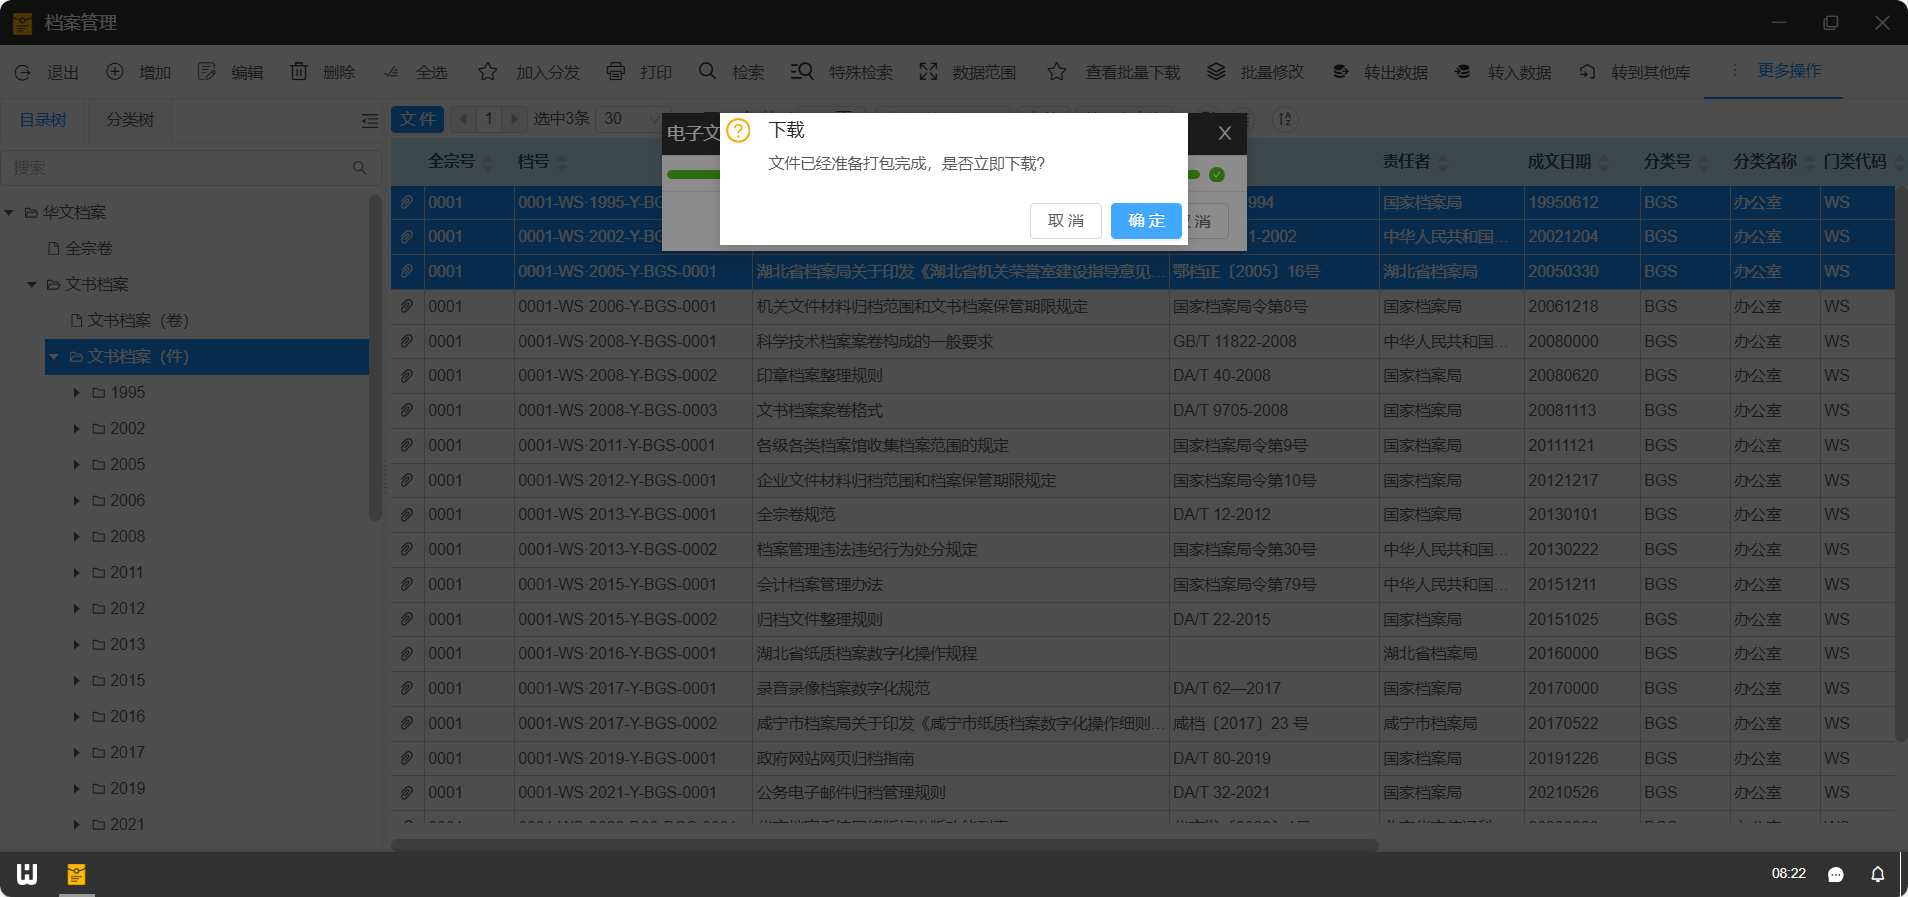This screenshot has width=1908, height=897.
Task: Click the 打印 printer icon
Action: coord(616,71)
